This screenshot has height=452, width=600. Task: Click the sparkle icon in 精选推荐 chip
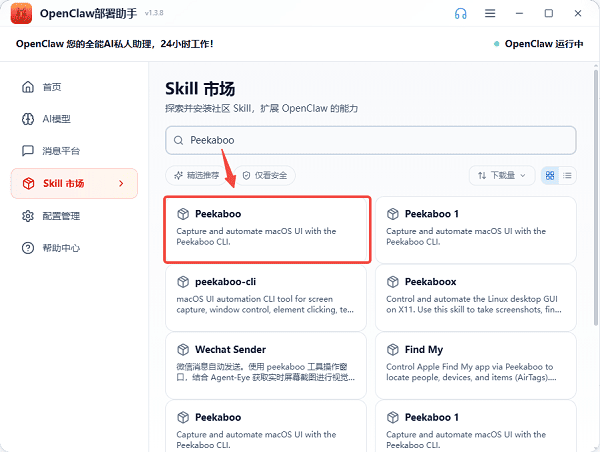(x=178, y=175)
